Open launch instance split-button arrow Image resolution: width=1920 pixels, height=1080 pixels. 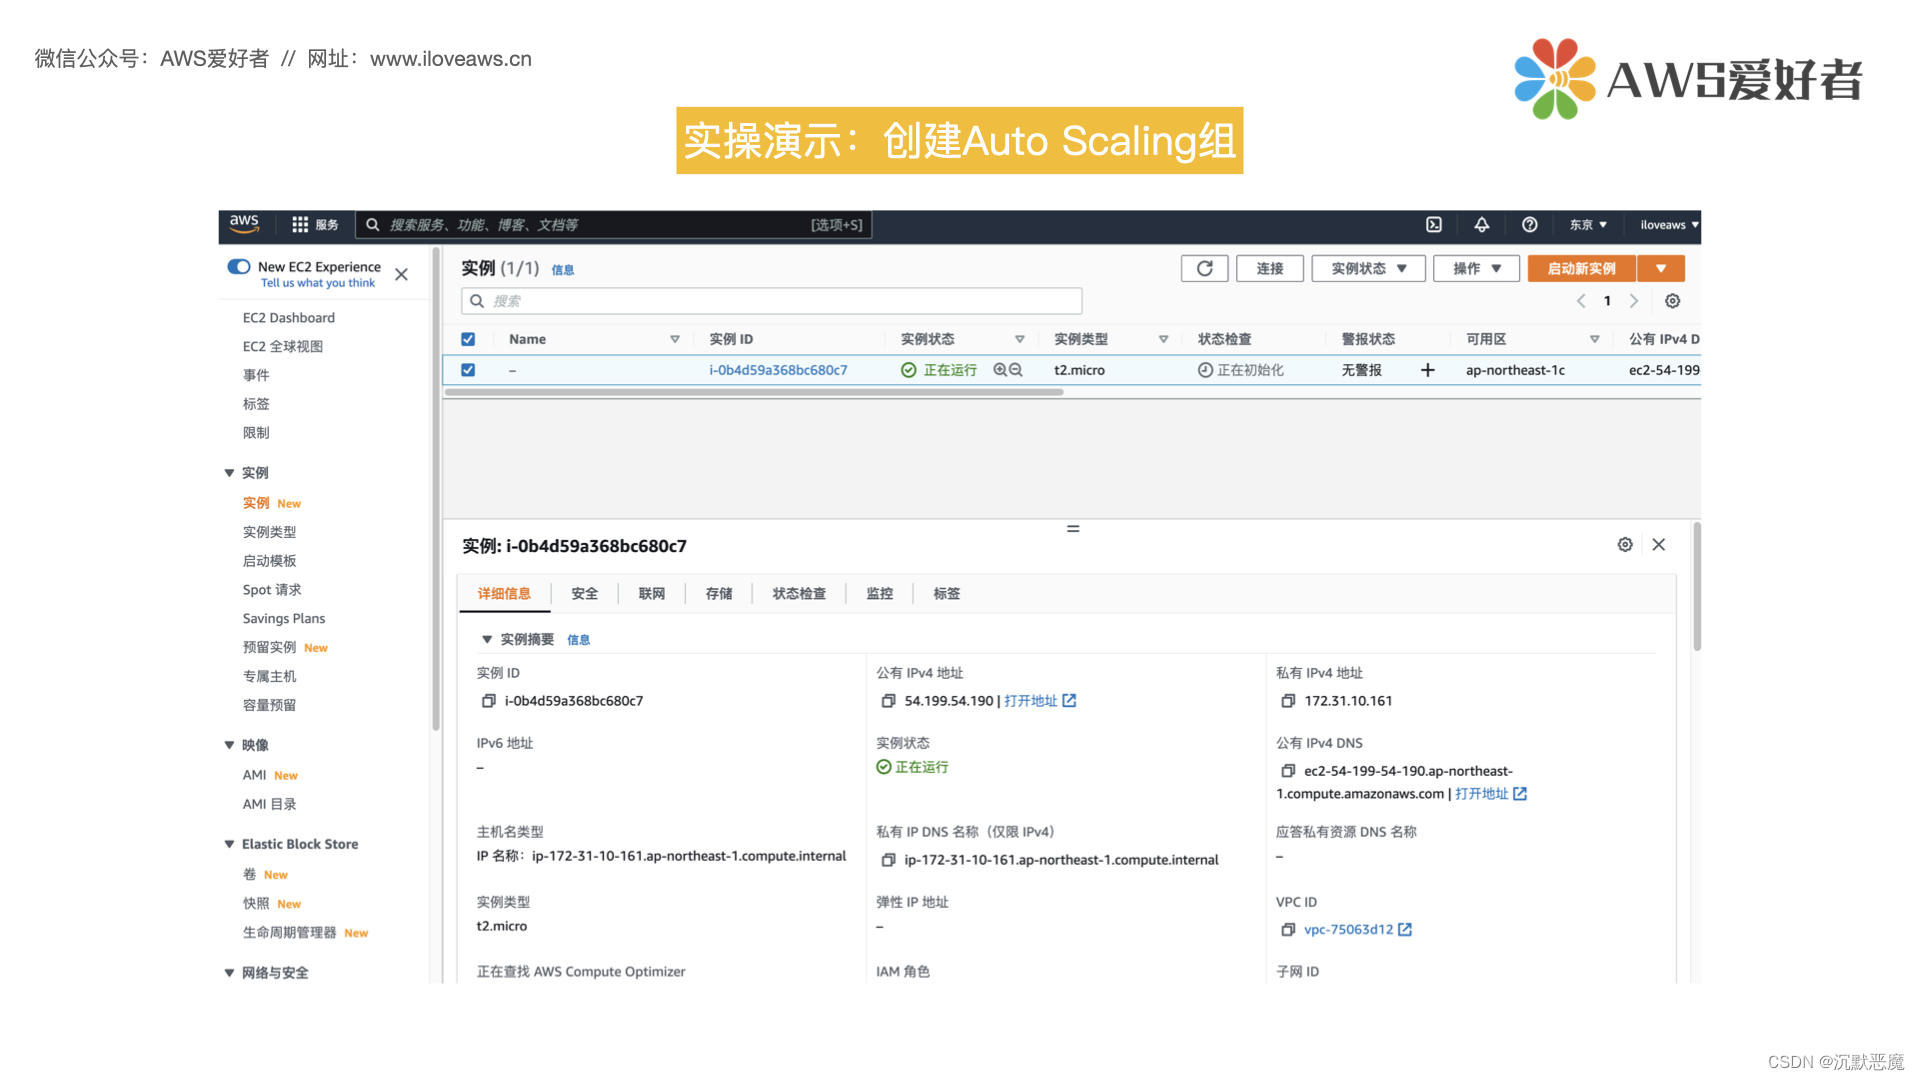click(1661, 268)
